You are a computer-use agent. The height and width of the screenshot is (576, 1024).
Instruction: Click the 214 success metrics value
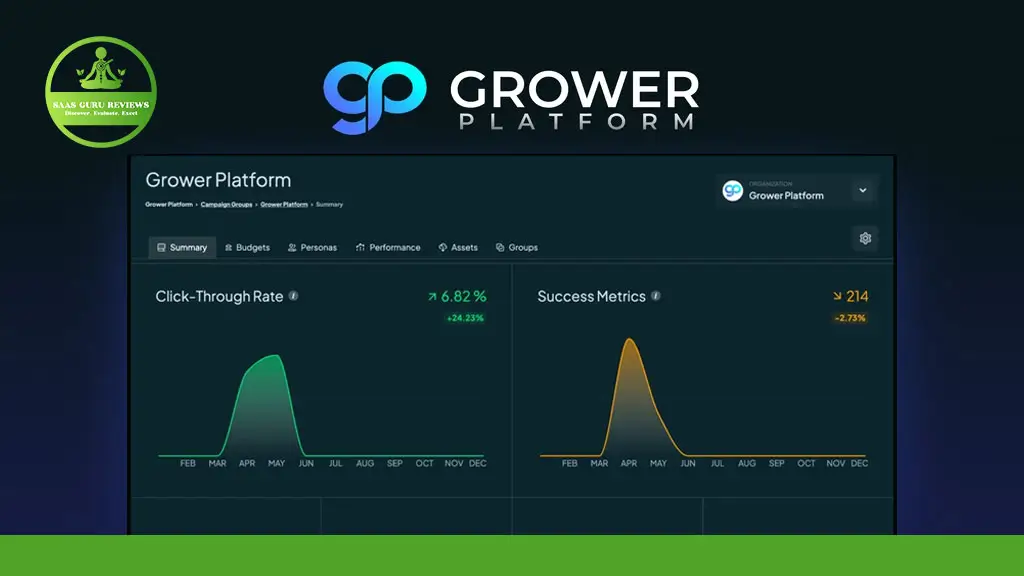(857, 296)
